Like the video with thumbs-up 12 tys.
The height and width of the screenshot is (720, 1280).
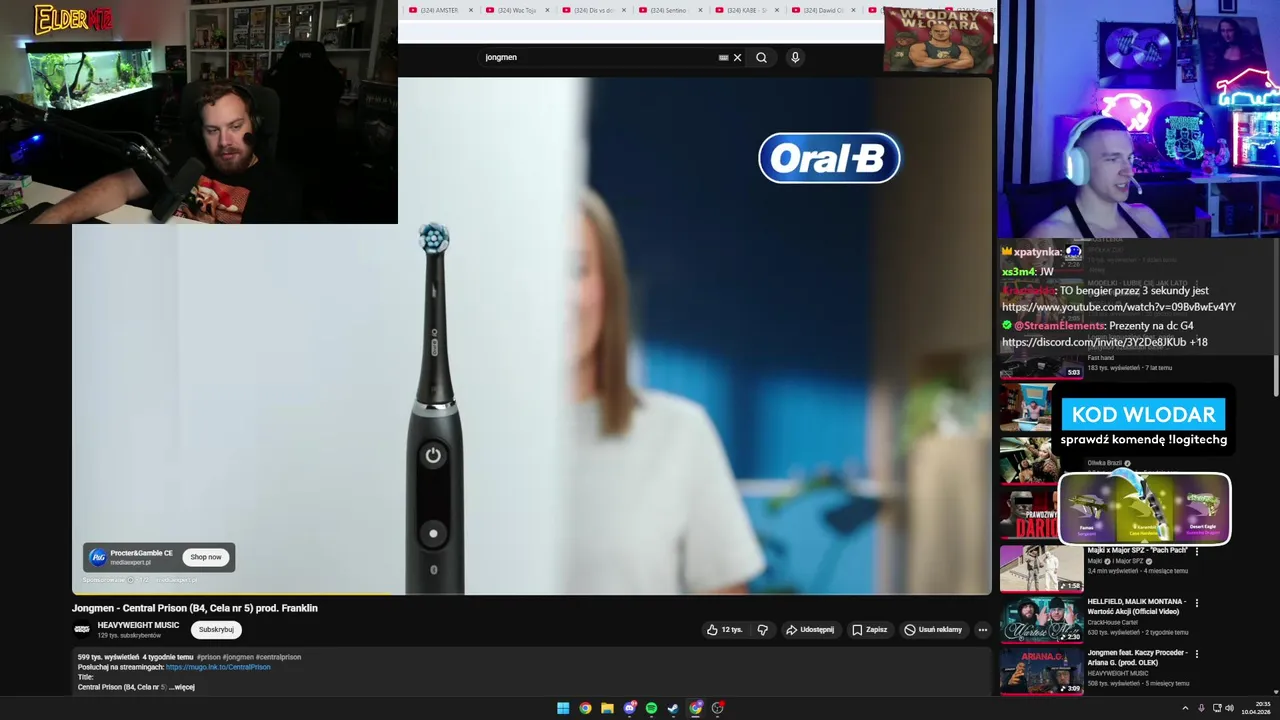click(725, 630)
